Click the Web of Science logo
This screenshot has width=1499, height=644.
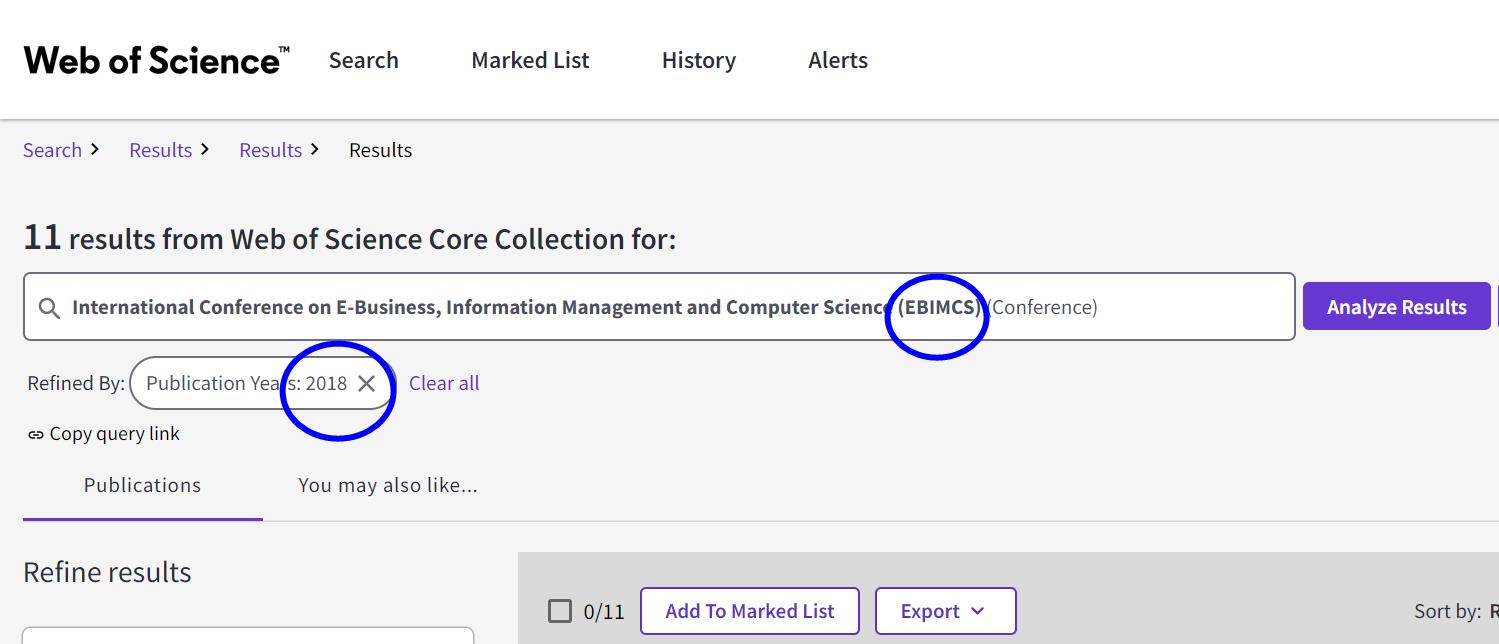point(157,60)
